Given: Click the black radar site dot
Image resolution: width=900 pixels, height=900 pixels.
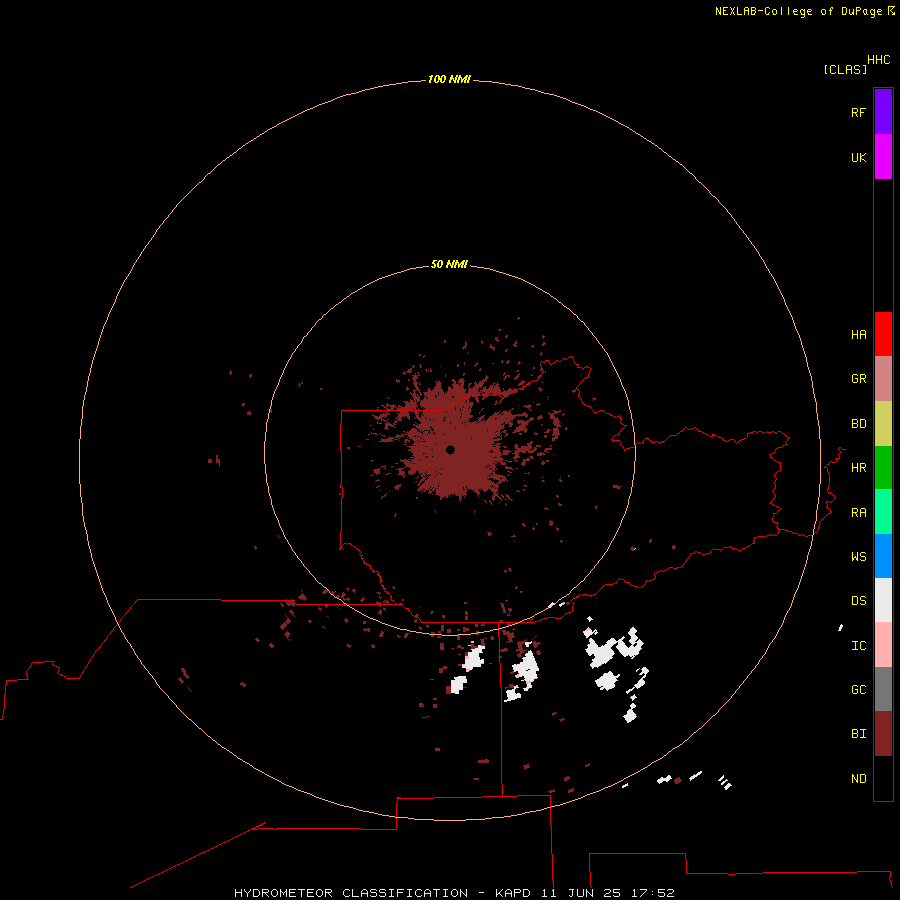Looking at the screenshot, I should (x=451, y=449).
